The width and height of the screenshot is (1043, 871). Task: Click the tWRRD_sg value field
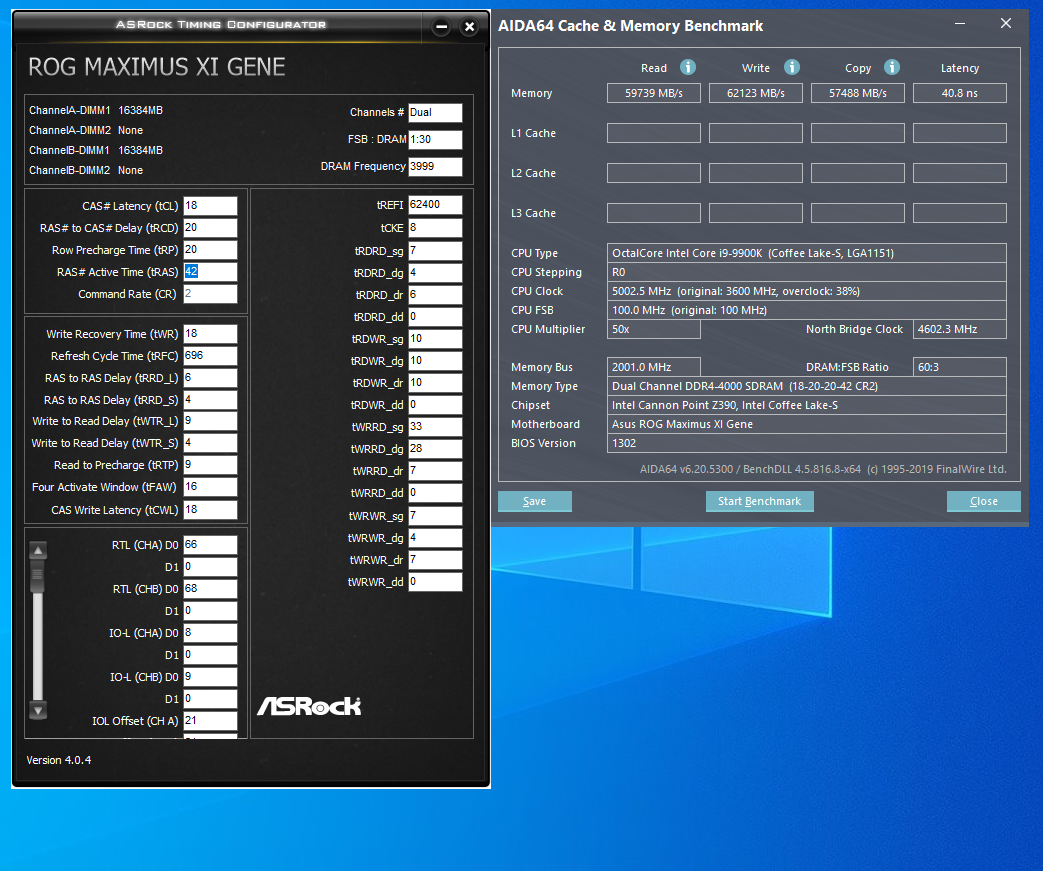[x=435, y=426]
